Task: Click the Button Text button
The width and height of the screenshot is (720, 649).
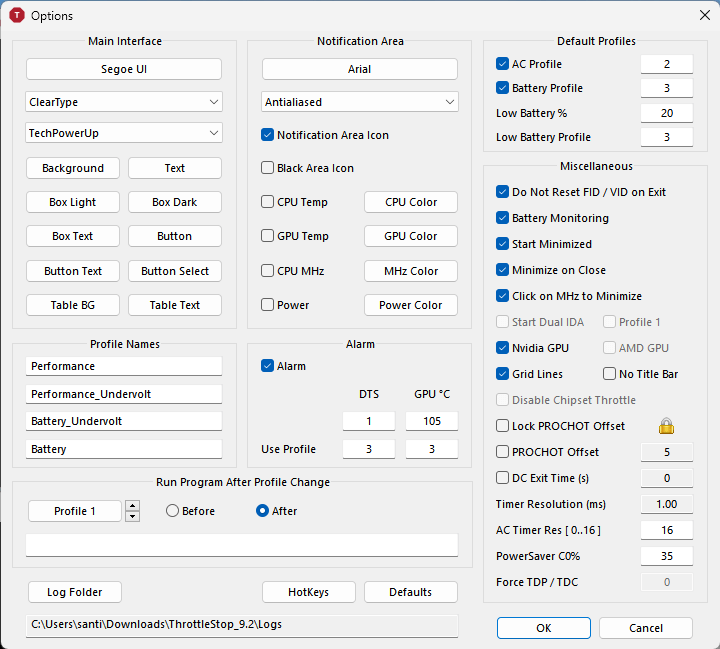Action: 73,271
